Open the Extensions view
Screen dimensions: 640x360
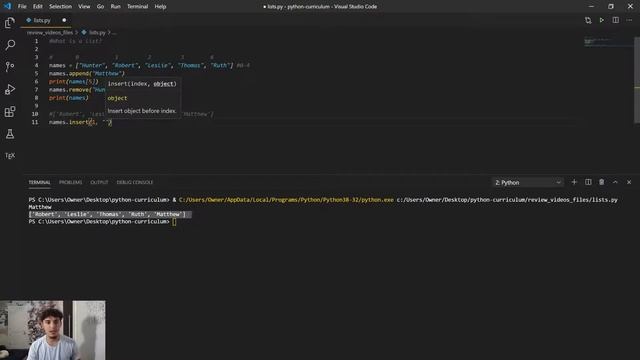click(10, 111)
